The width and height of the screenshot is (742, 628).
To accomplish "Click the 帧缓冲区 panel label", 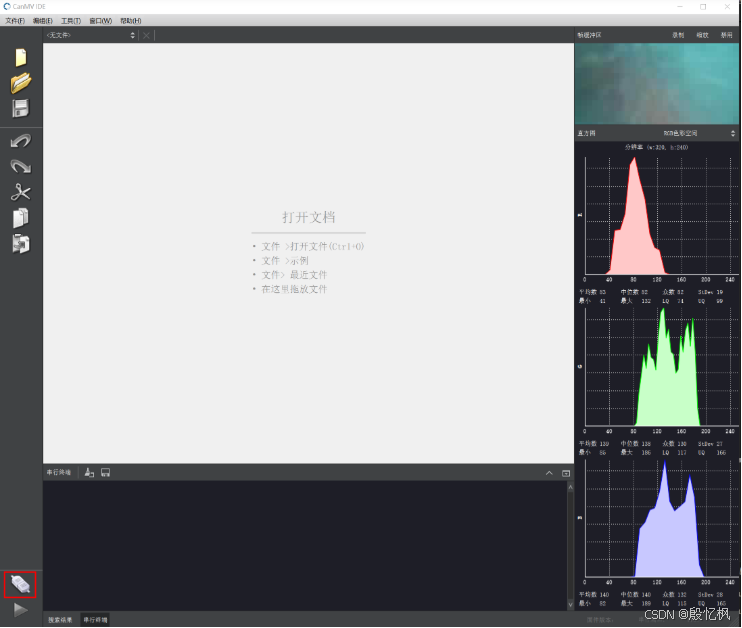I will click(x=589, y=35).
